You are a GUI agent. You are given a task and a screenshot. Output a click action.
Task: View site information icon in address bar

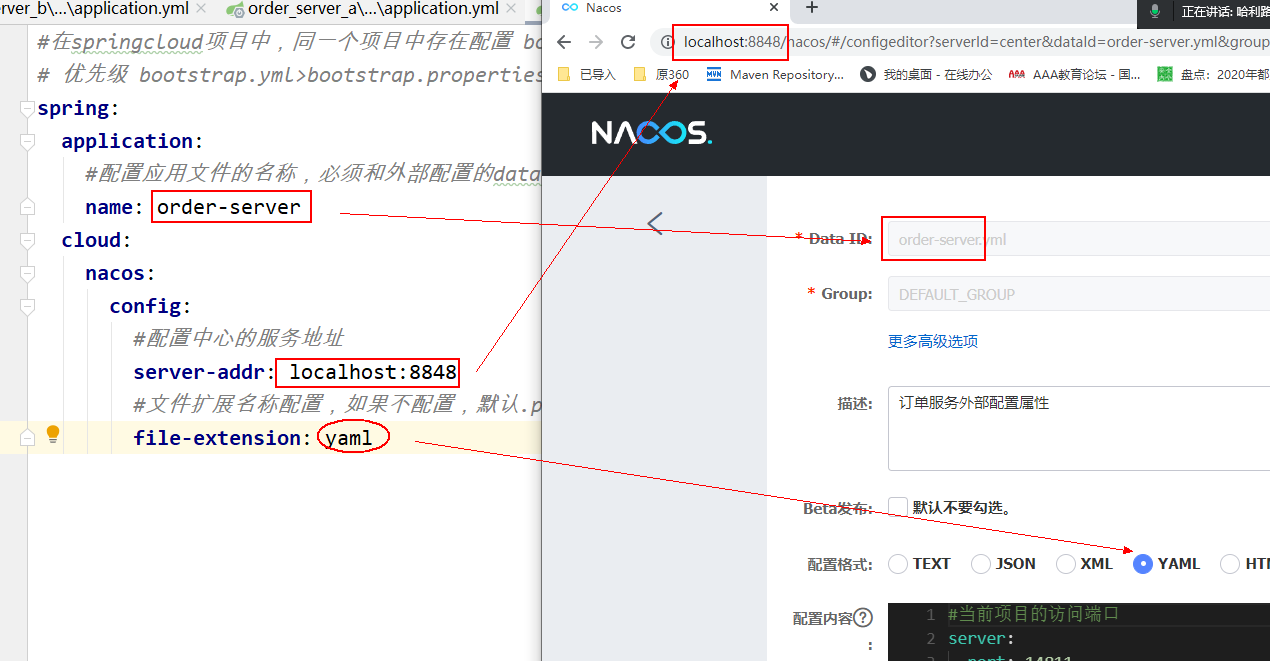click(x=667, y=42)
